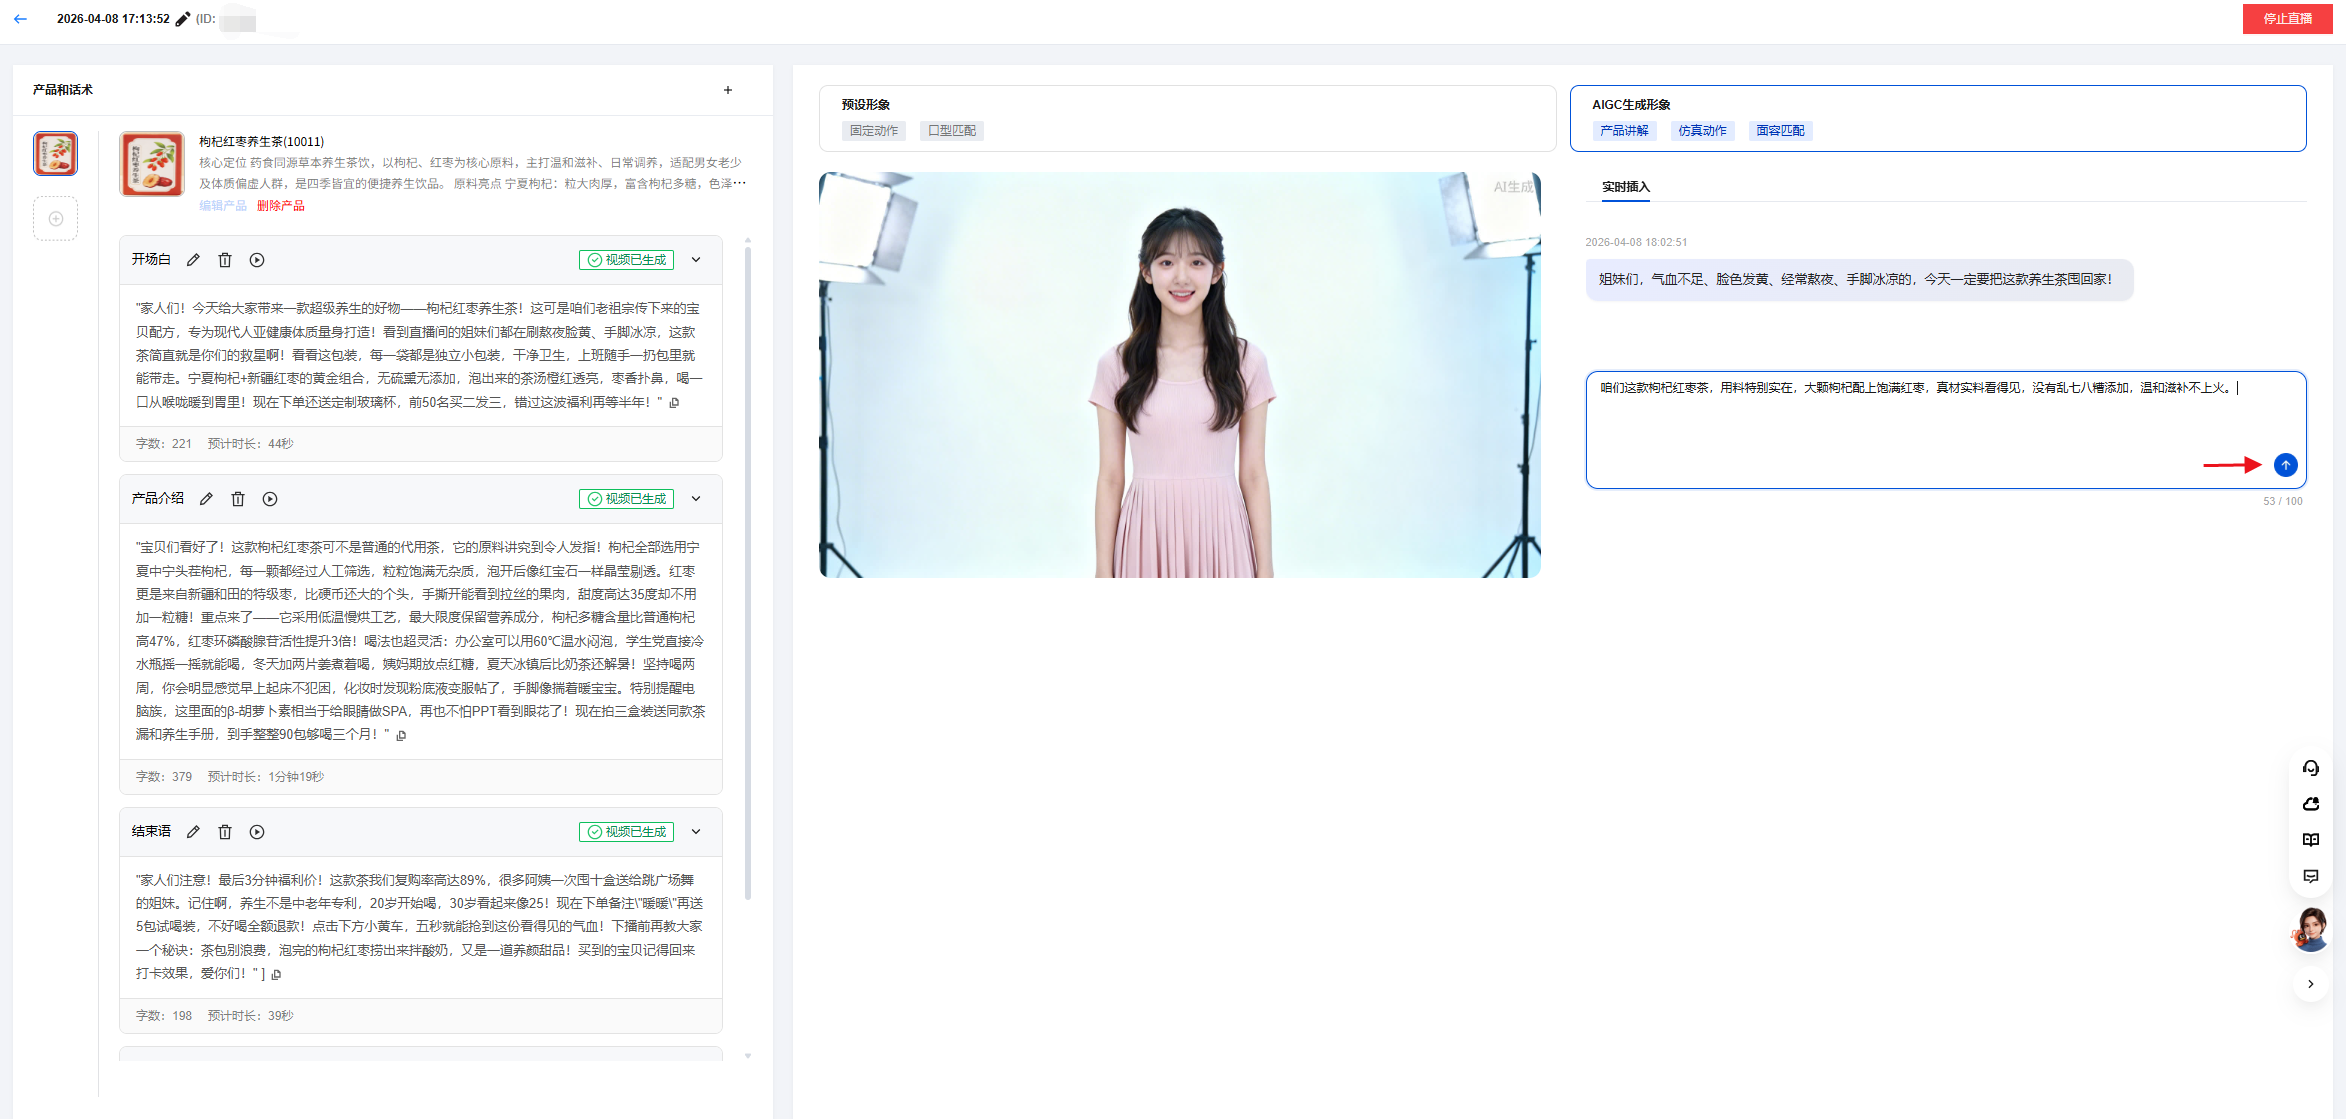The width and height of the screenshot is (2346, 1119).
Task: Copy the 开场白 script text icon
Action: click(x=675, y=403)
